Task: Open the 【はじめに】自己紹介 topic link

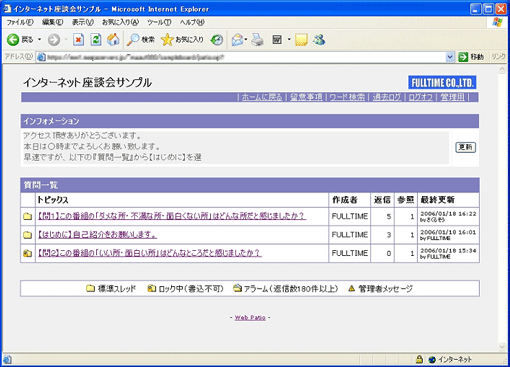Action: (x=97, y=235)
